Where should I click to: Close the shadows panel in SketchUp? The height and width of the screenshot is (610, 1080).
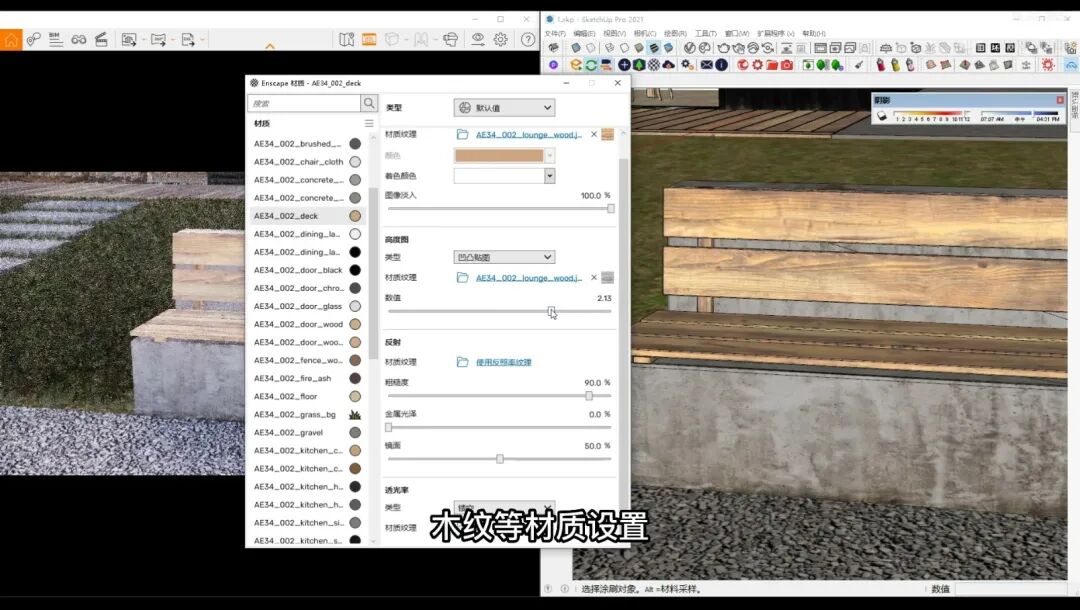pyautogui.click(x=1060, y=100)
